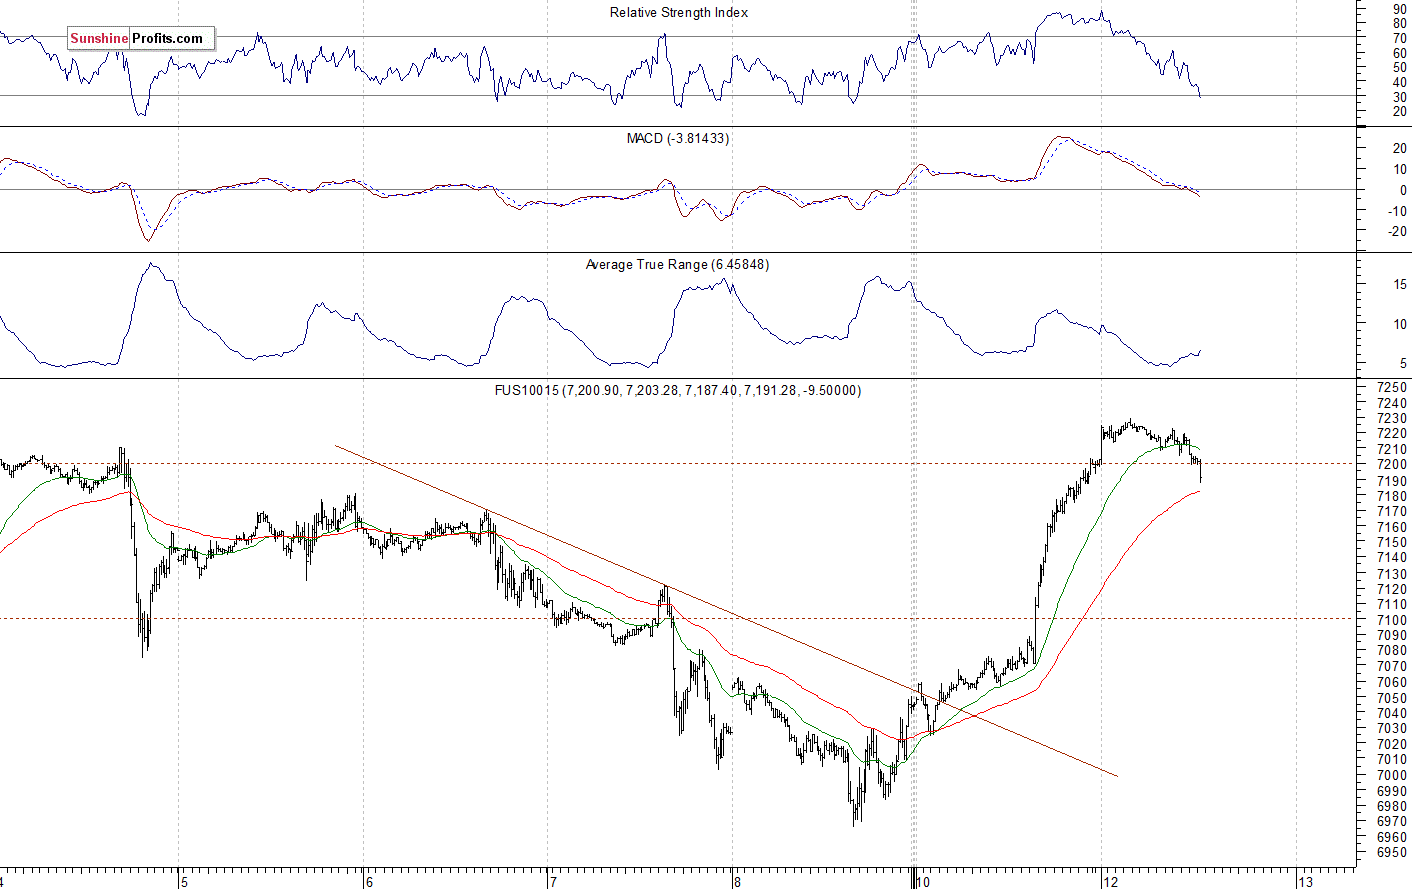
Task: Select the 30 label on RSI axis
Action: [x=1399, y=97]
